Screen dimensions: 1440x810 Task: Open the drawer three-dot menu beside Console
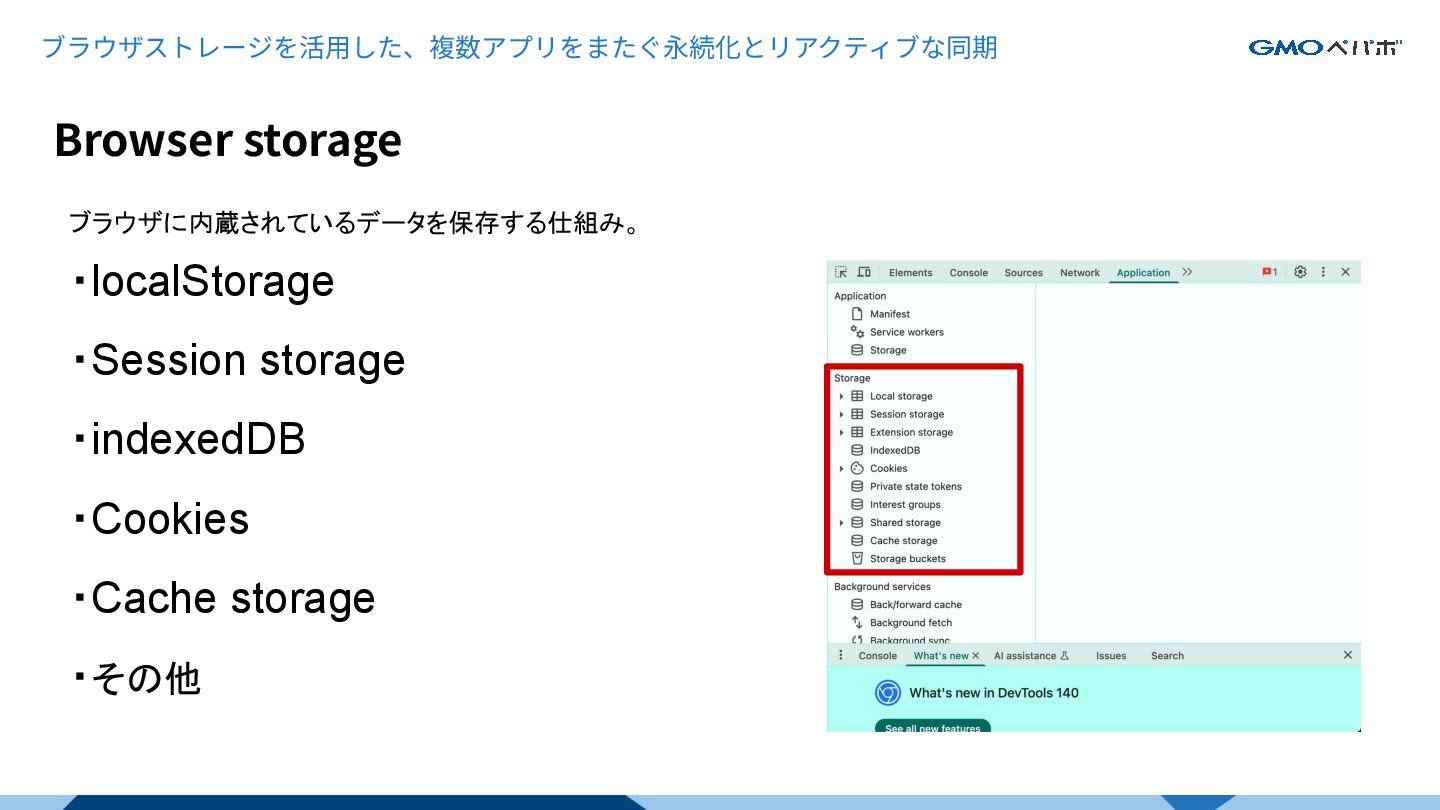(840, 655)
